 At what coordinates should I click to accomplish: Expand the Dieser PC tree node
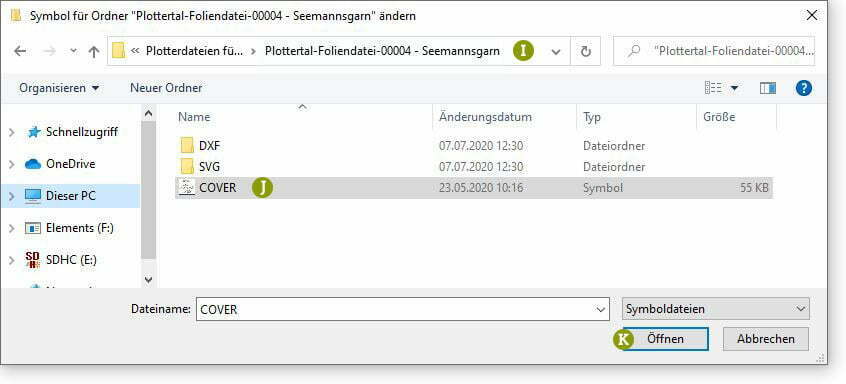coord(12,196)
